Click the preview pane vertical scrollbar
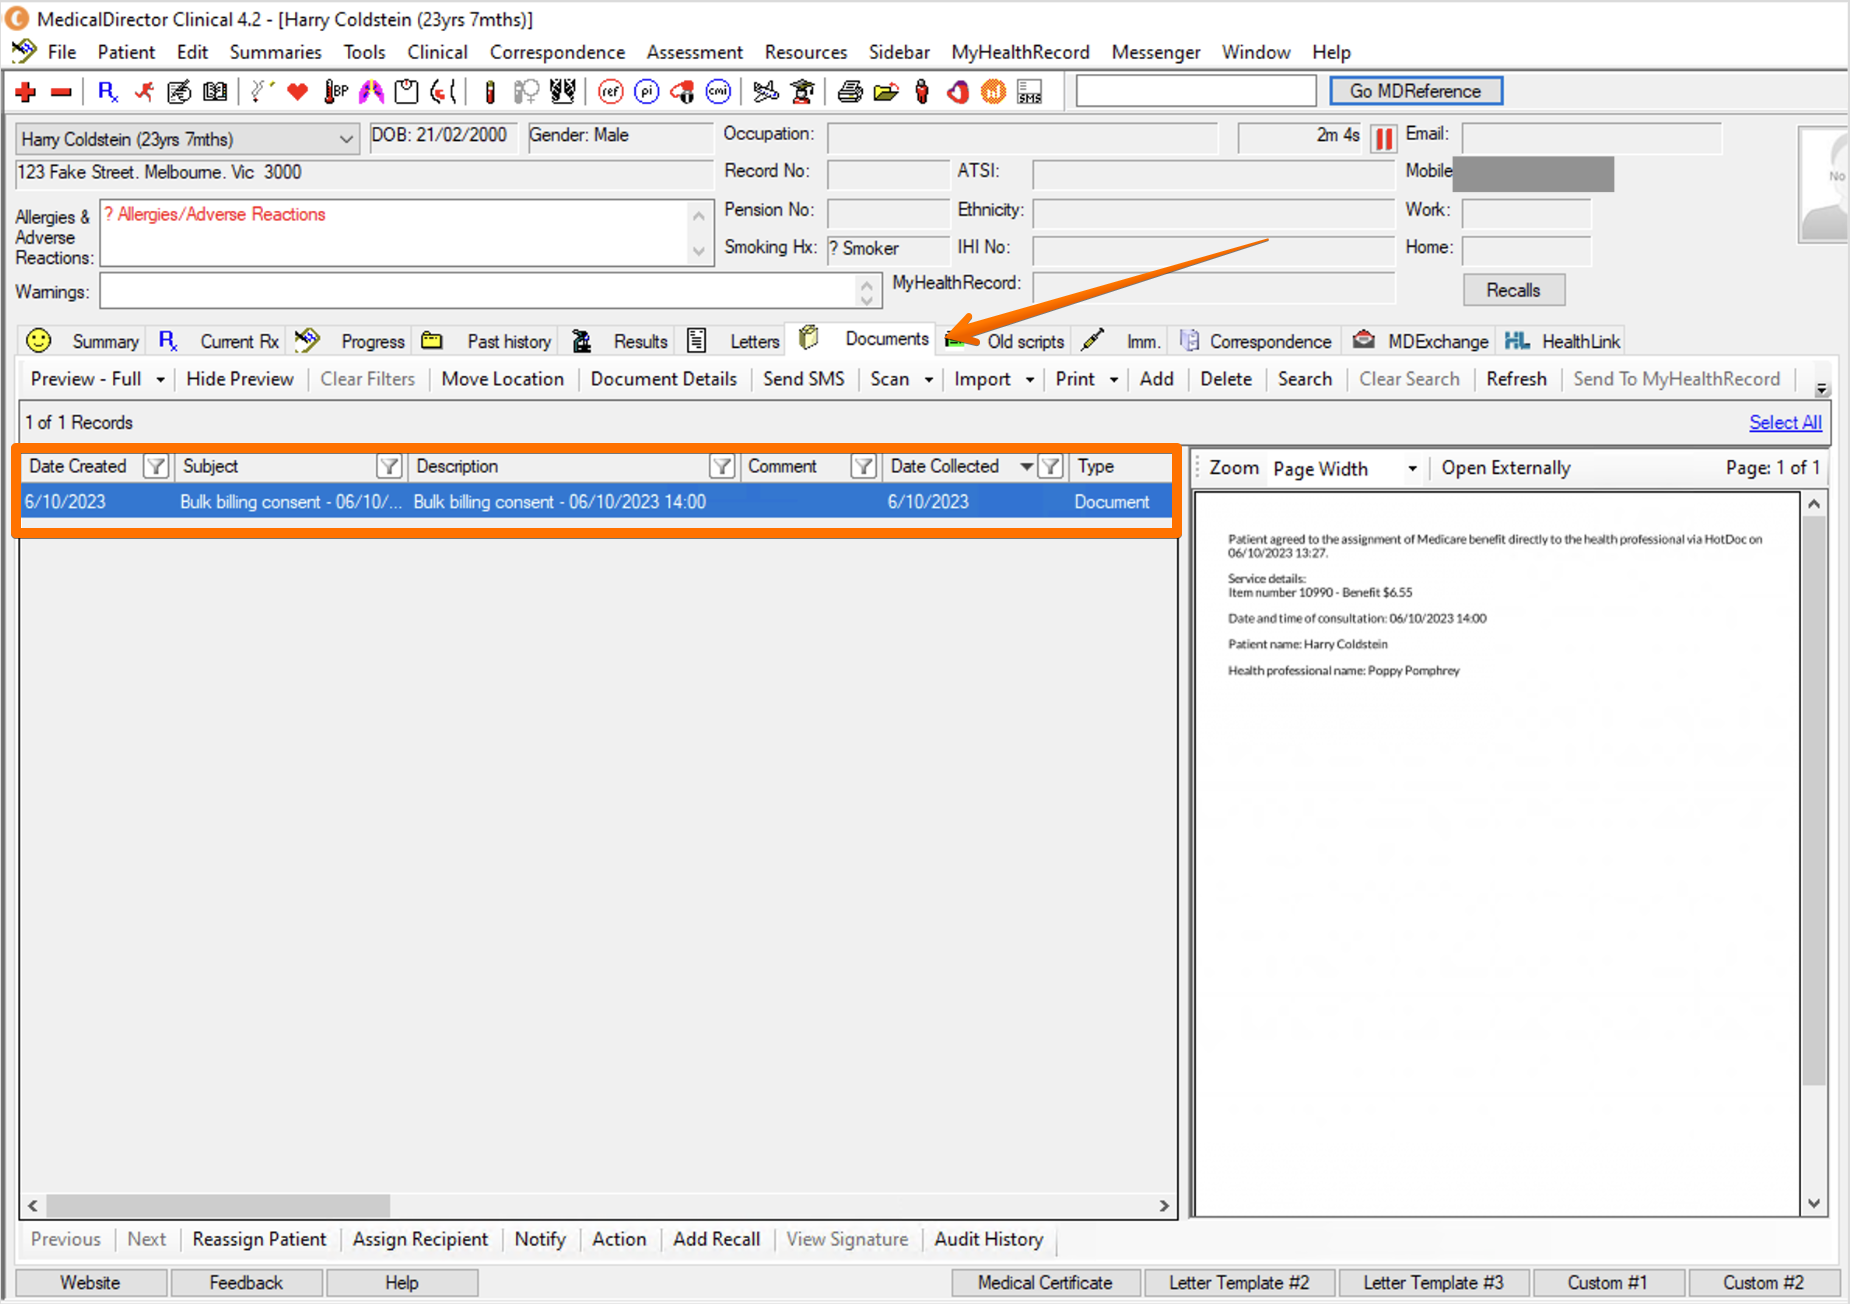The image size is (1850, 1304). 1814,800
